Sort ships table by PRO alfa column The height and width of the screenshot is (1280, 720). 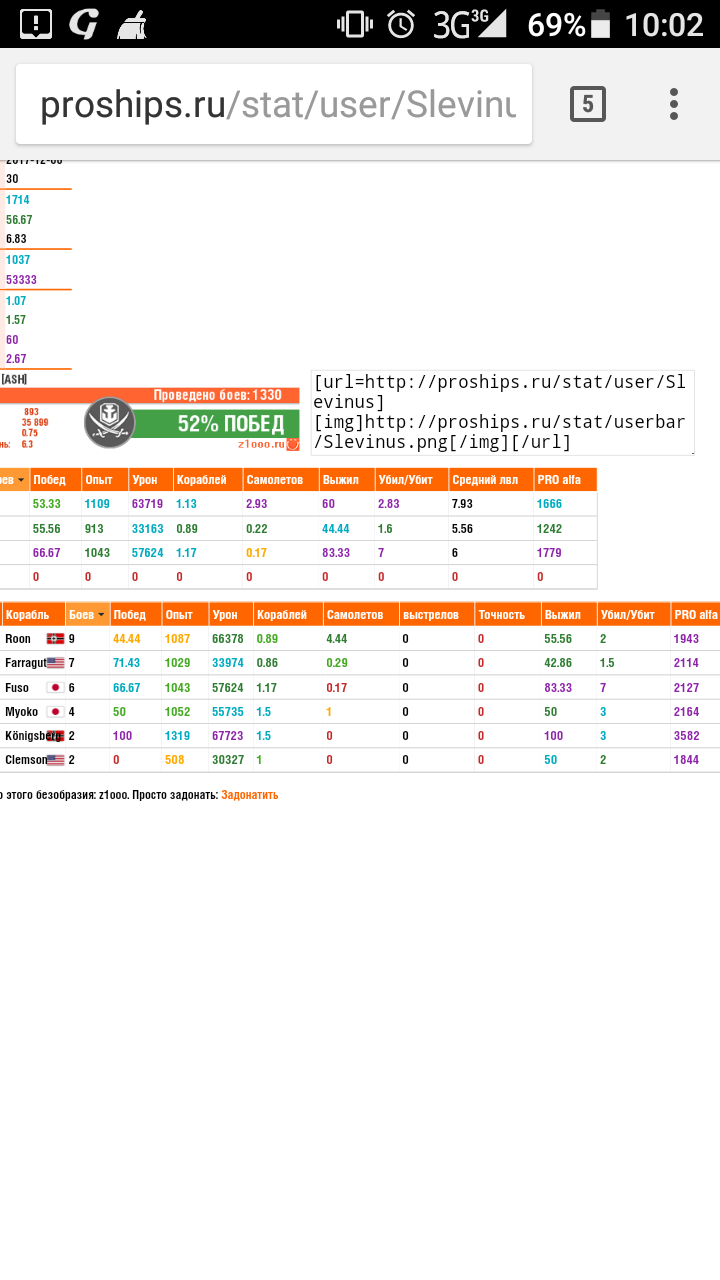pyautogui.click(x=695, y=615)
